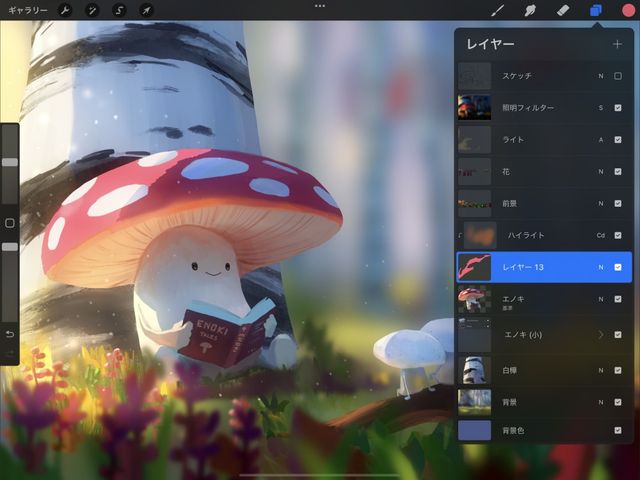
Task: Hide the エノキ (小) group
Action: pos(618,335)
